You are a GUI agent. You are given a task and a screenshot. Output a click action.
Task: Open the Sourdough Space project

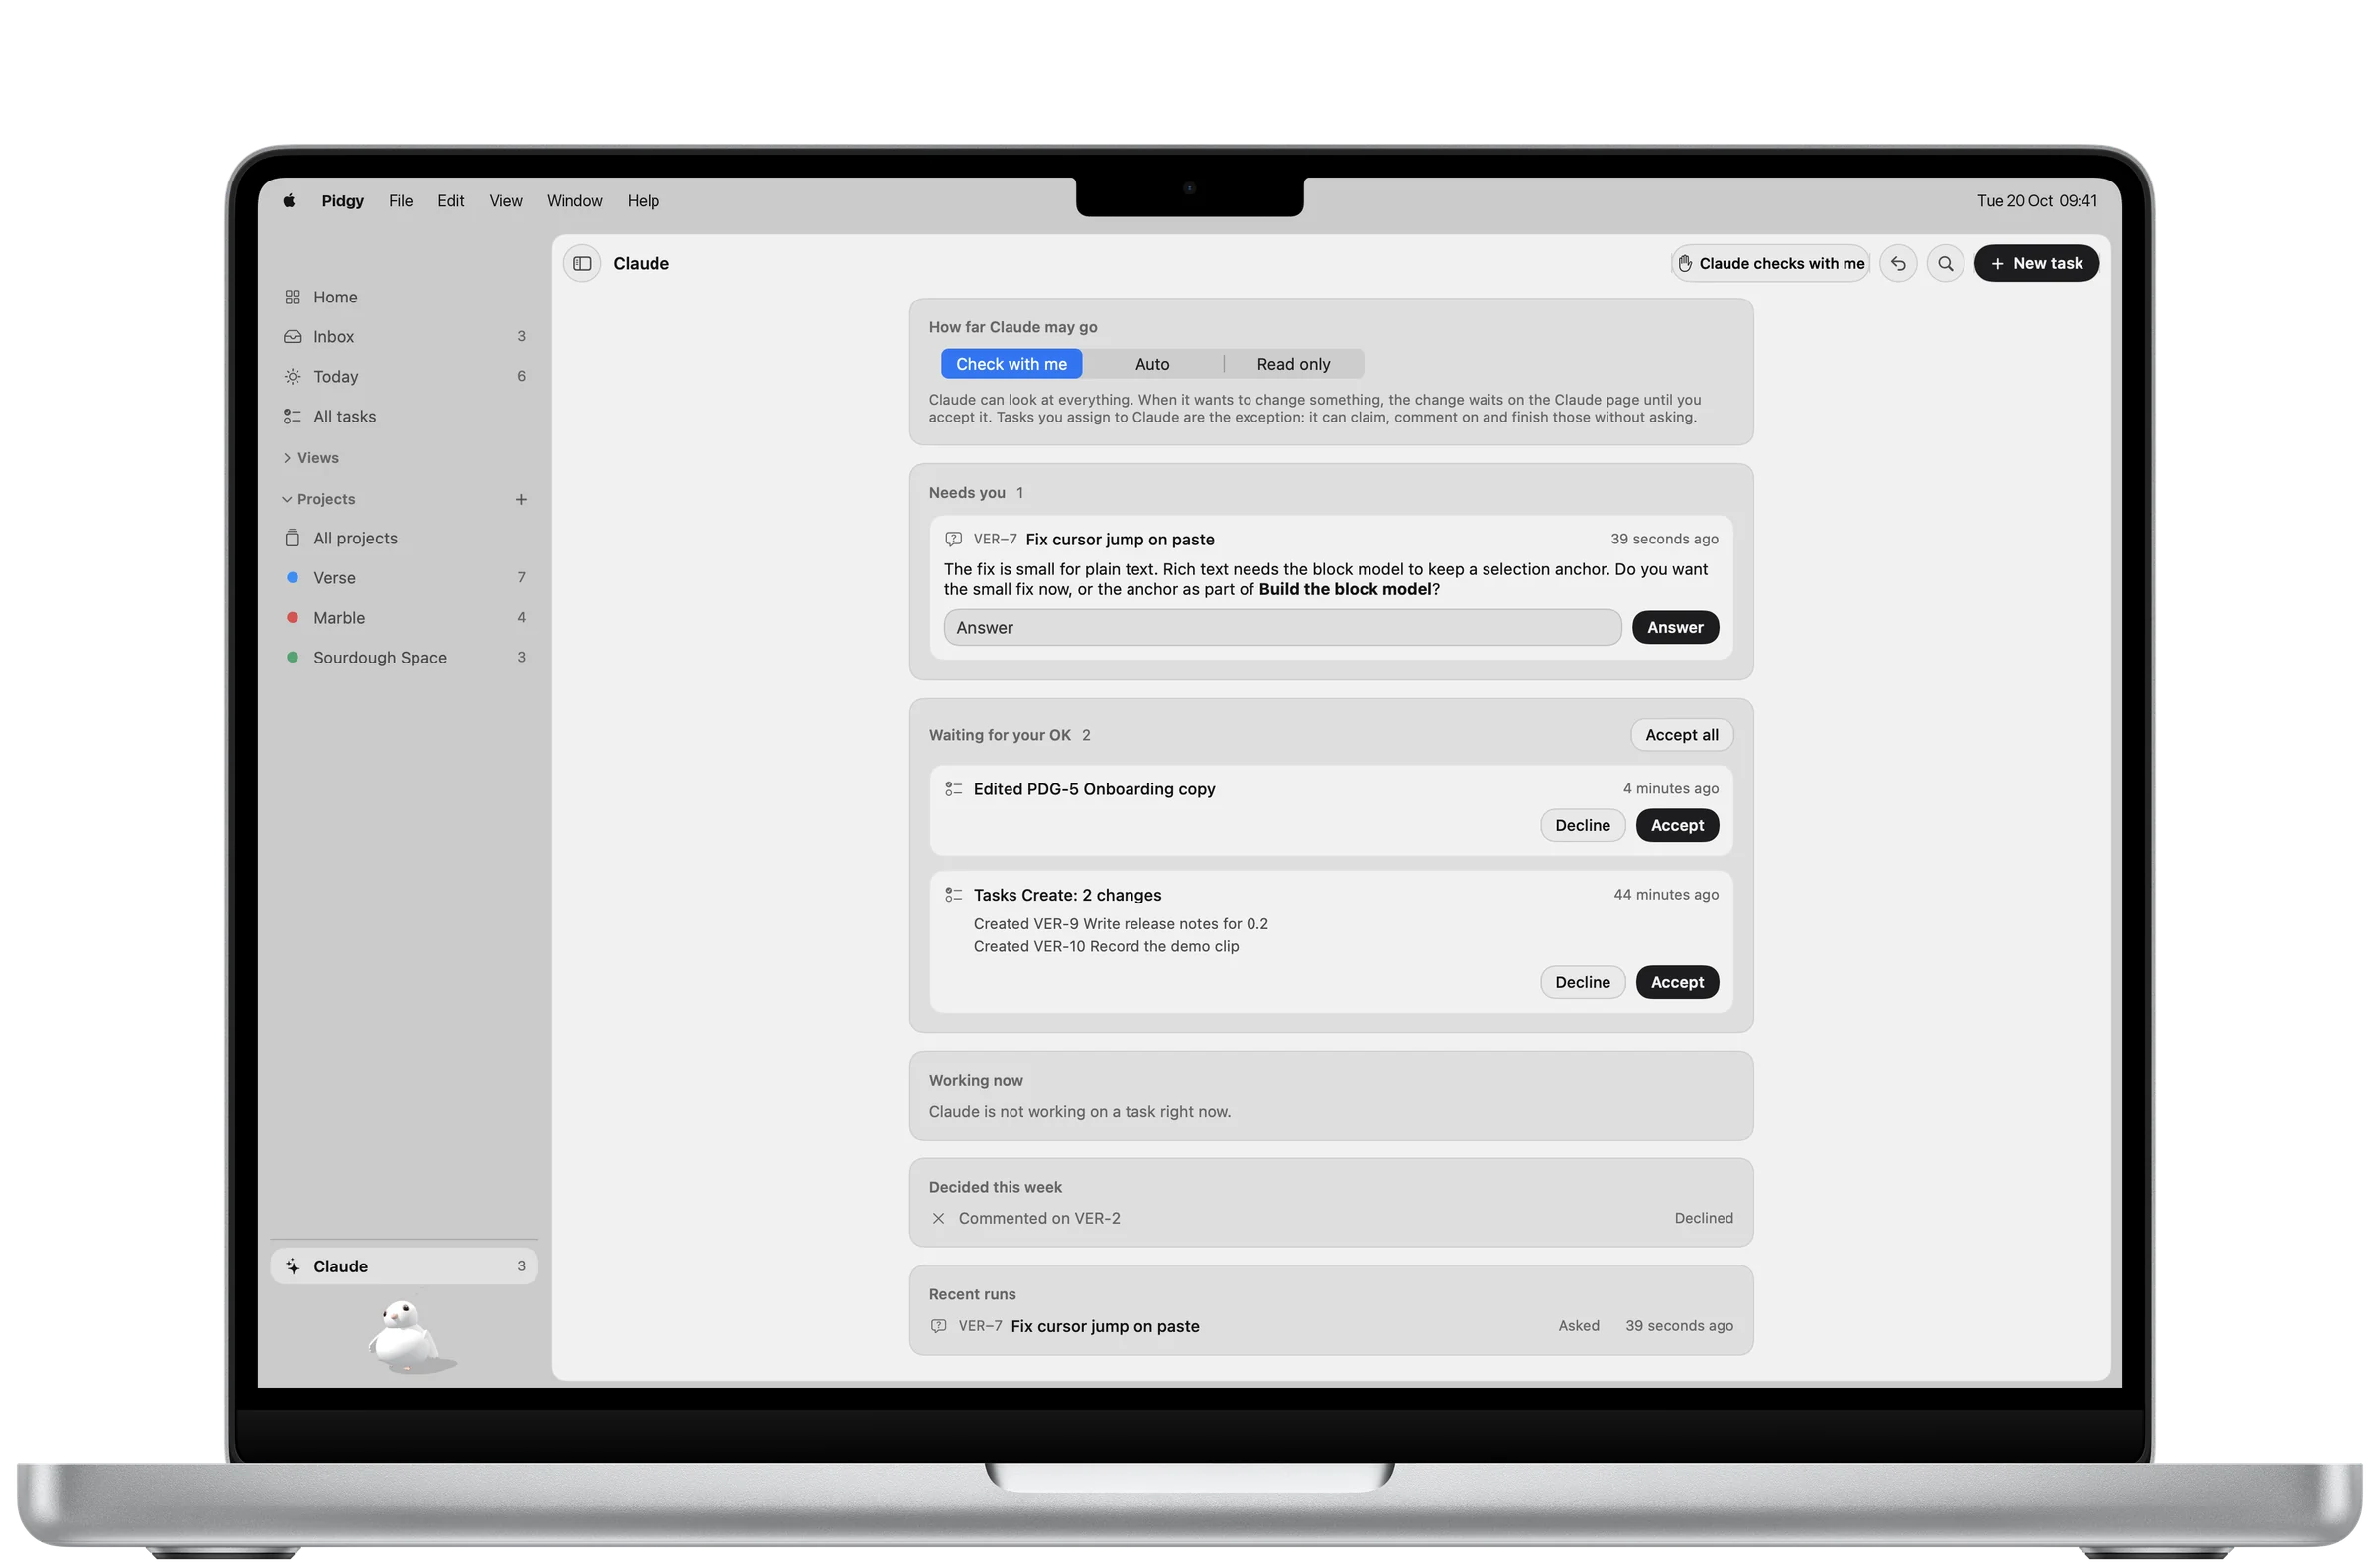click(404, 657)
